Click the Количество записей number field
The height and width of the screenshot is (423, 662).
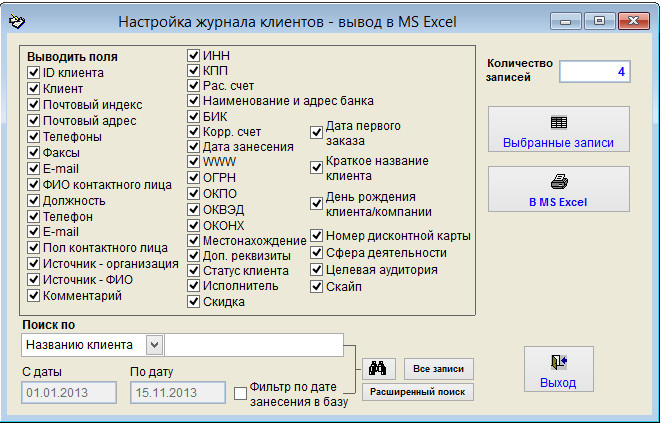click(594, 72)
